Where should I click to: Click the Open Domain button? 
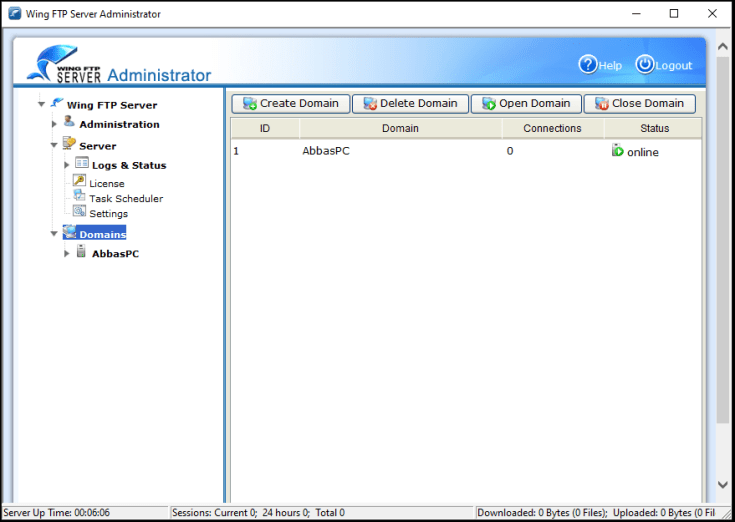pyautogui.click(x=526, y=104)
